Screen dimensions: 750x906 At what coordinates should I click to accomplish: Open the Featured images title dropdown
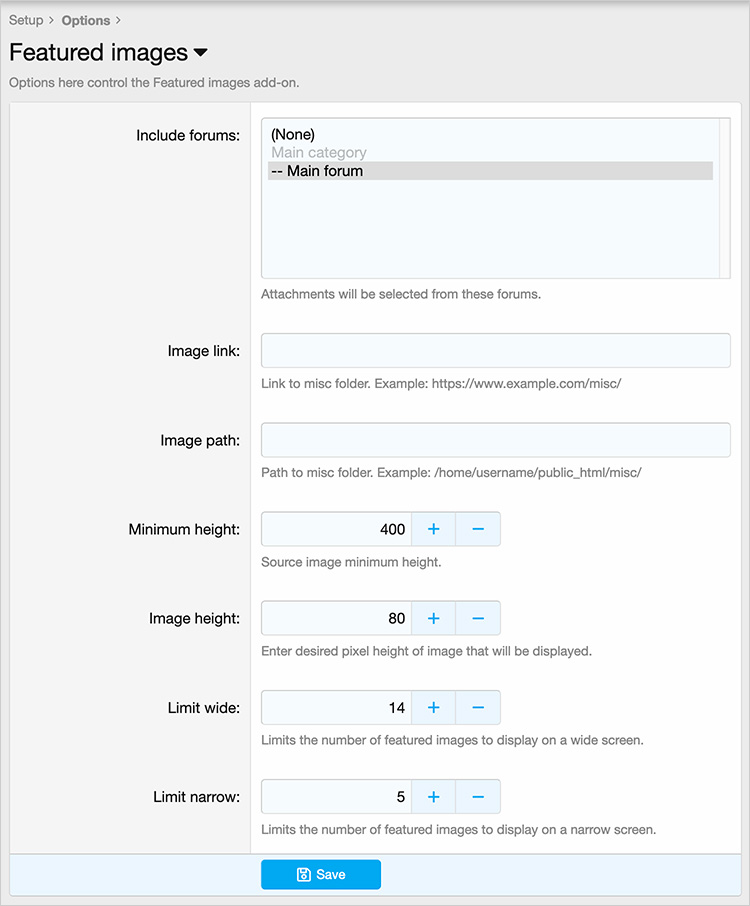200,53
